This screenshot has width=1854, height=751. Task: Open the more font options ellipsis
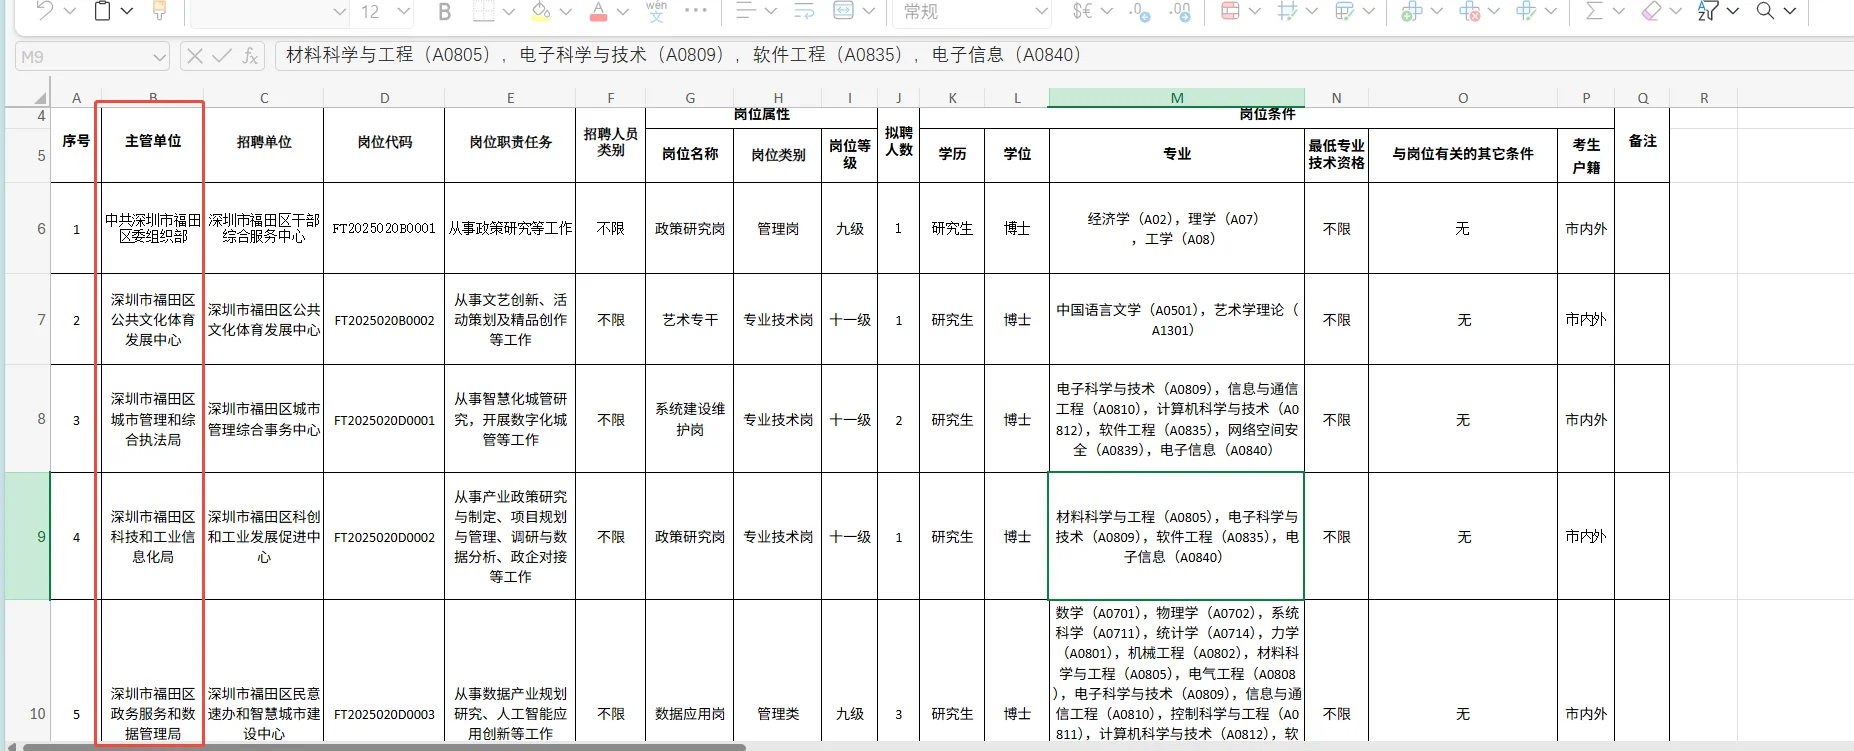point(696,11)
